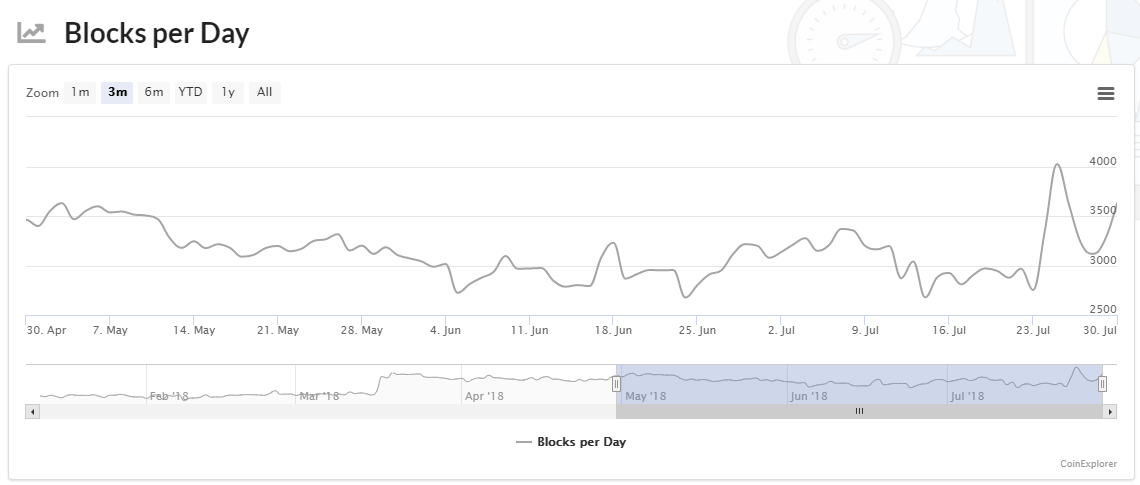Screen dimensions: 1140x485
Task: Show All data range
Action: (264, 93)
